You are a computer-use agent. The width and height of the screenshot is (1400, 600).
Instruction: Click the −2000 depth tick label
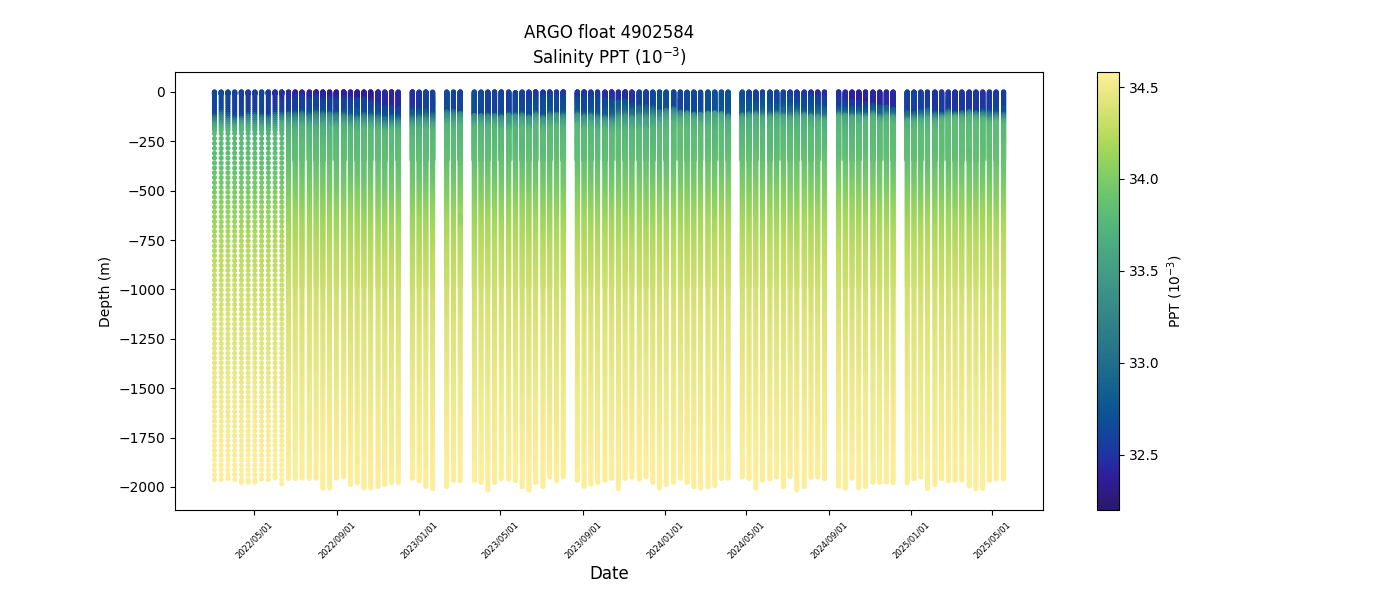(x=146, y=487)
